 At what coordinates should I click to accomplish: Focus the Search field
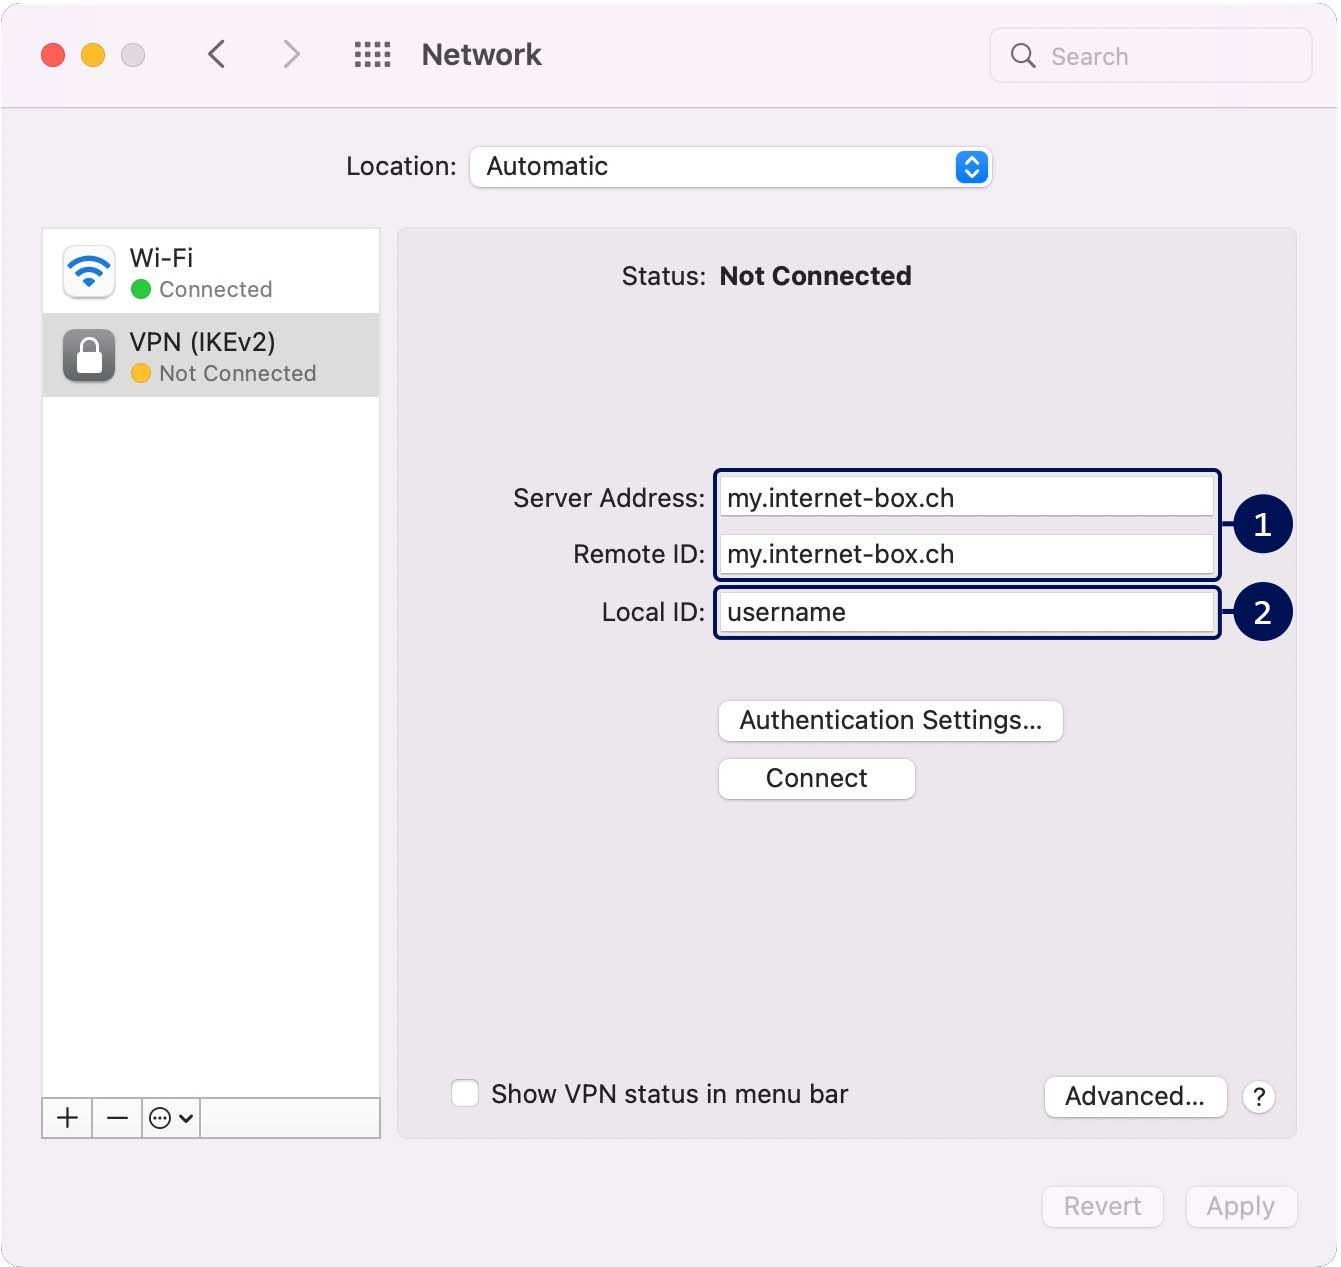(x=1151, y=56)
